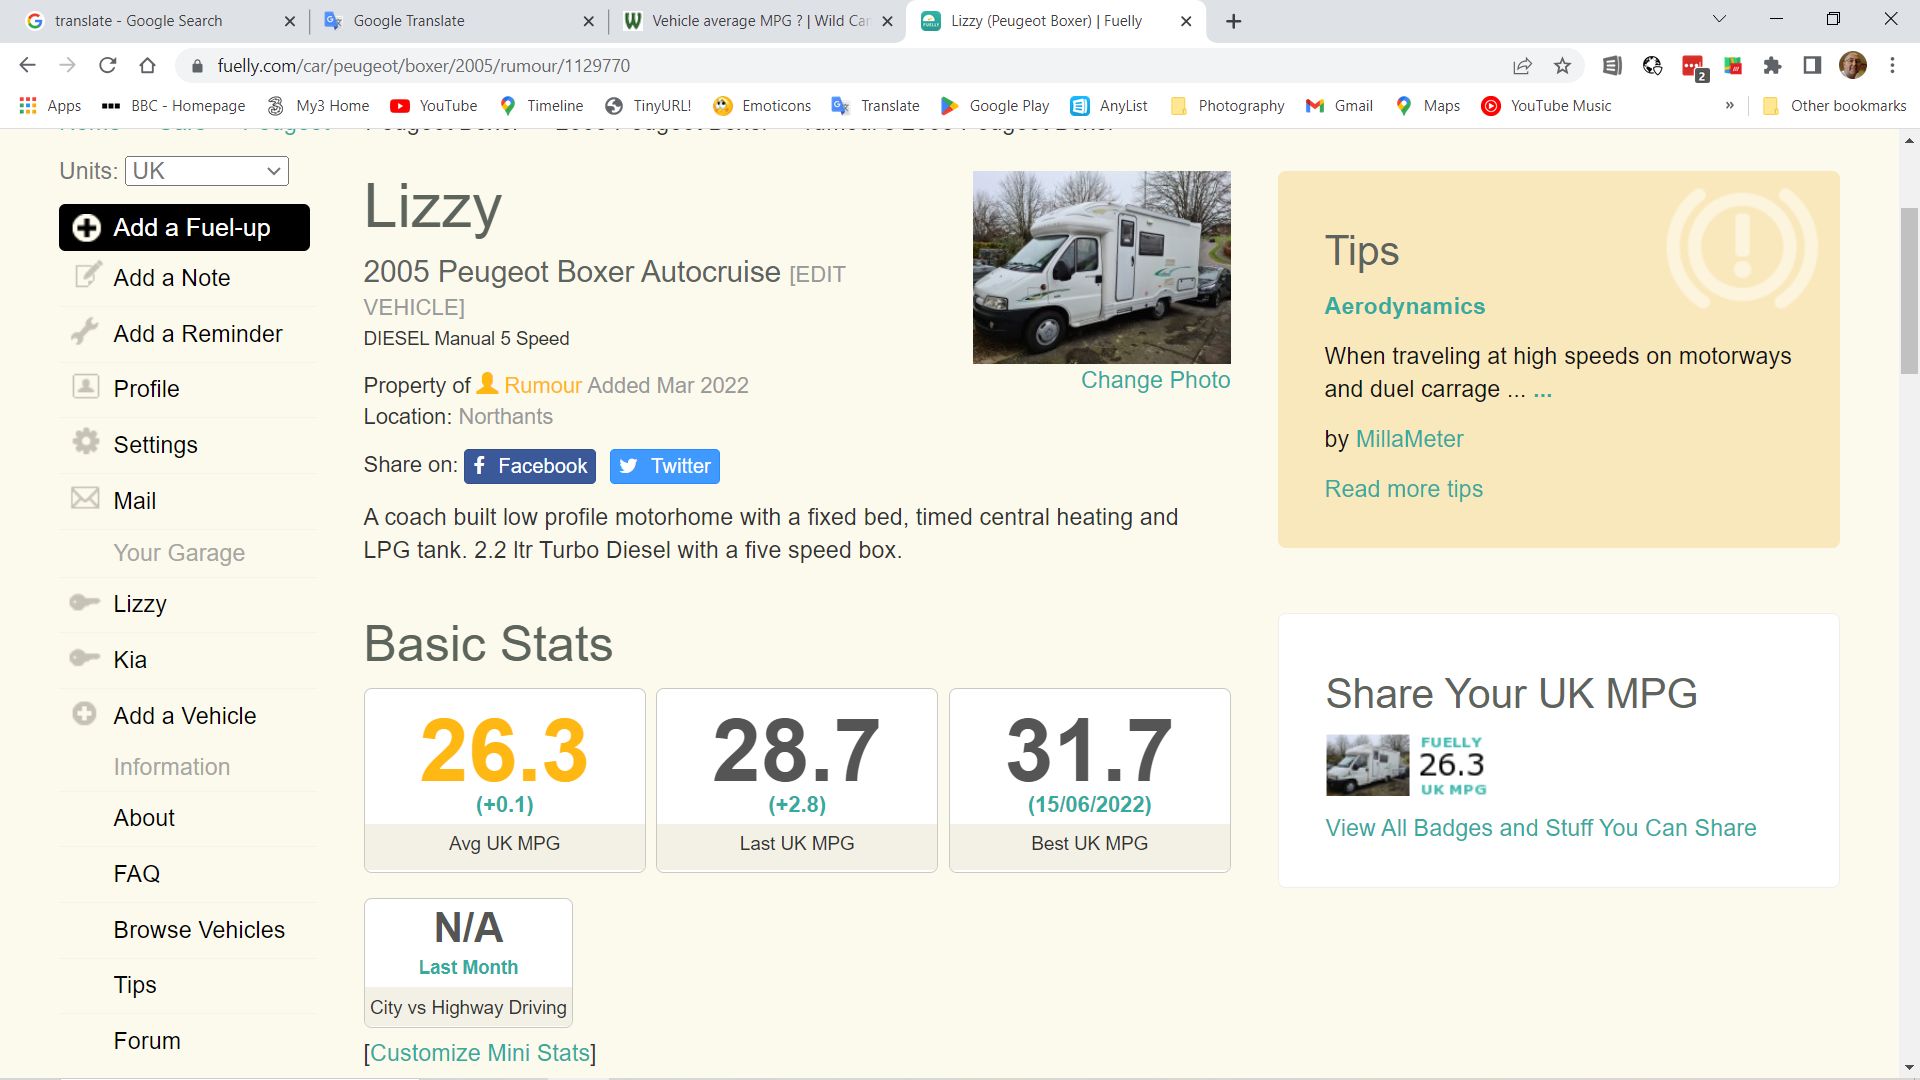The width and height of the screenshot is (1920, 1080).
Task: Click the page vertical scrollbar thumb
Action: [1909, 290]
